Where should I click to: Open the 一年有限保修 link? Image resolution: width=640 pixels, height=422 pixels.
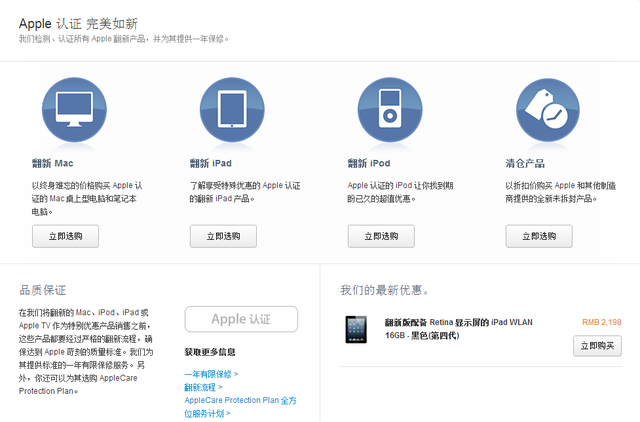click(211, 374)
